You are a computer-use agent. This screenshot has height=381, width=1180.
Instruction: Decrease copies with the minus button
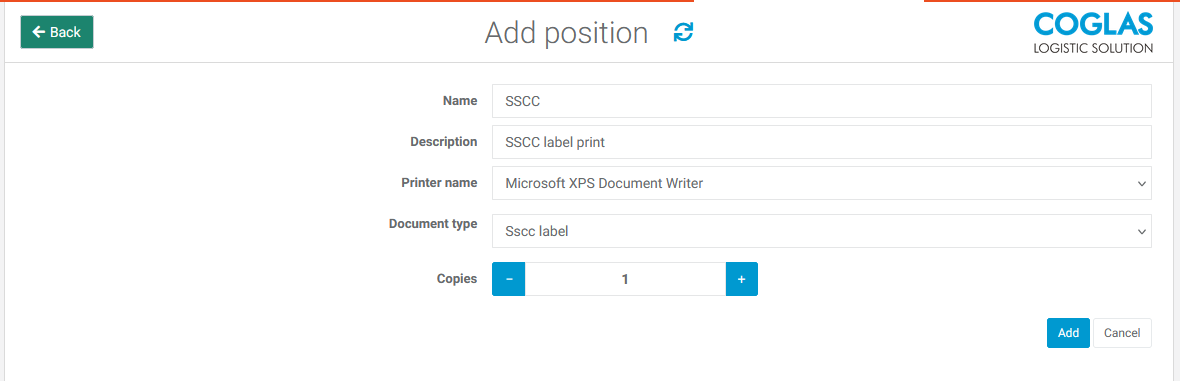509,279
